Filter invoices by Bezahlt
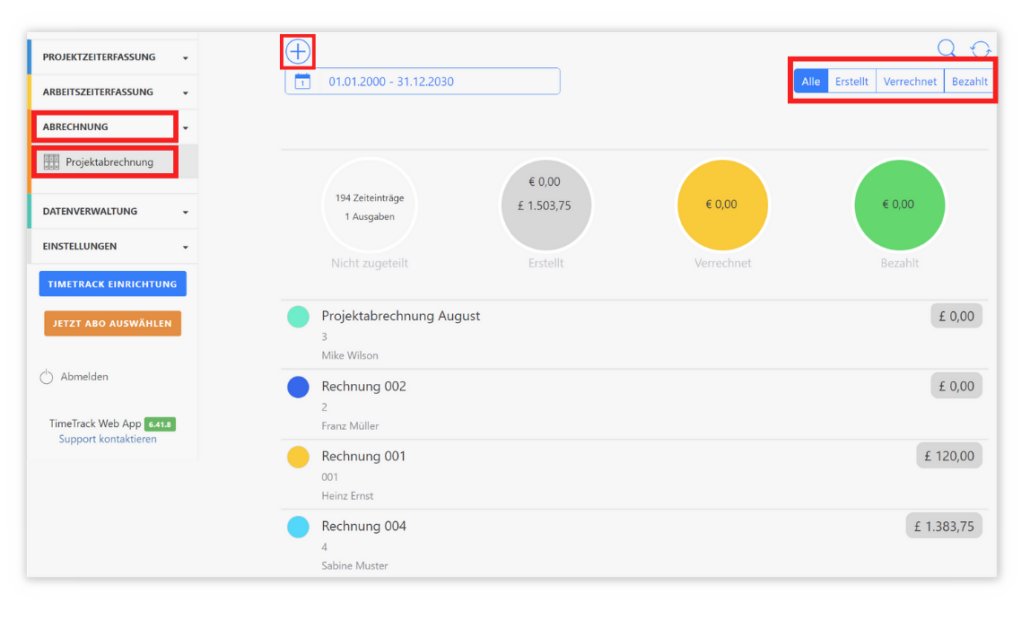 (x=969, y=82)
